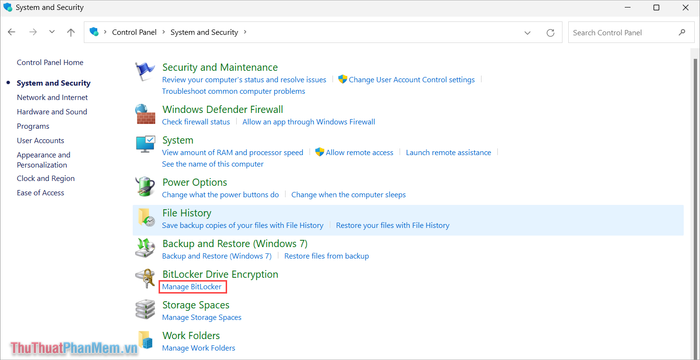
Task: Open the System monitor icon
Action: [146, 145]
